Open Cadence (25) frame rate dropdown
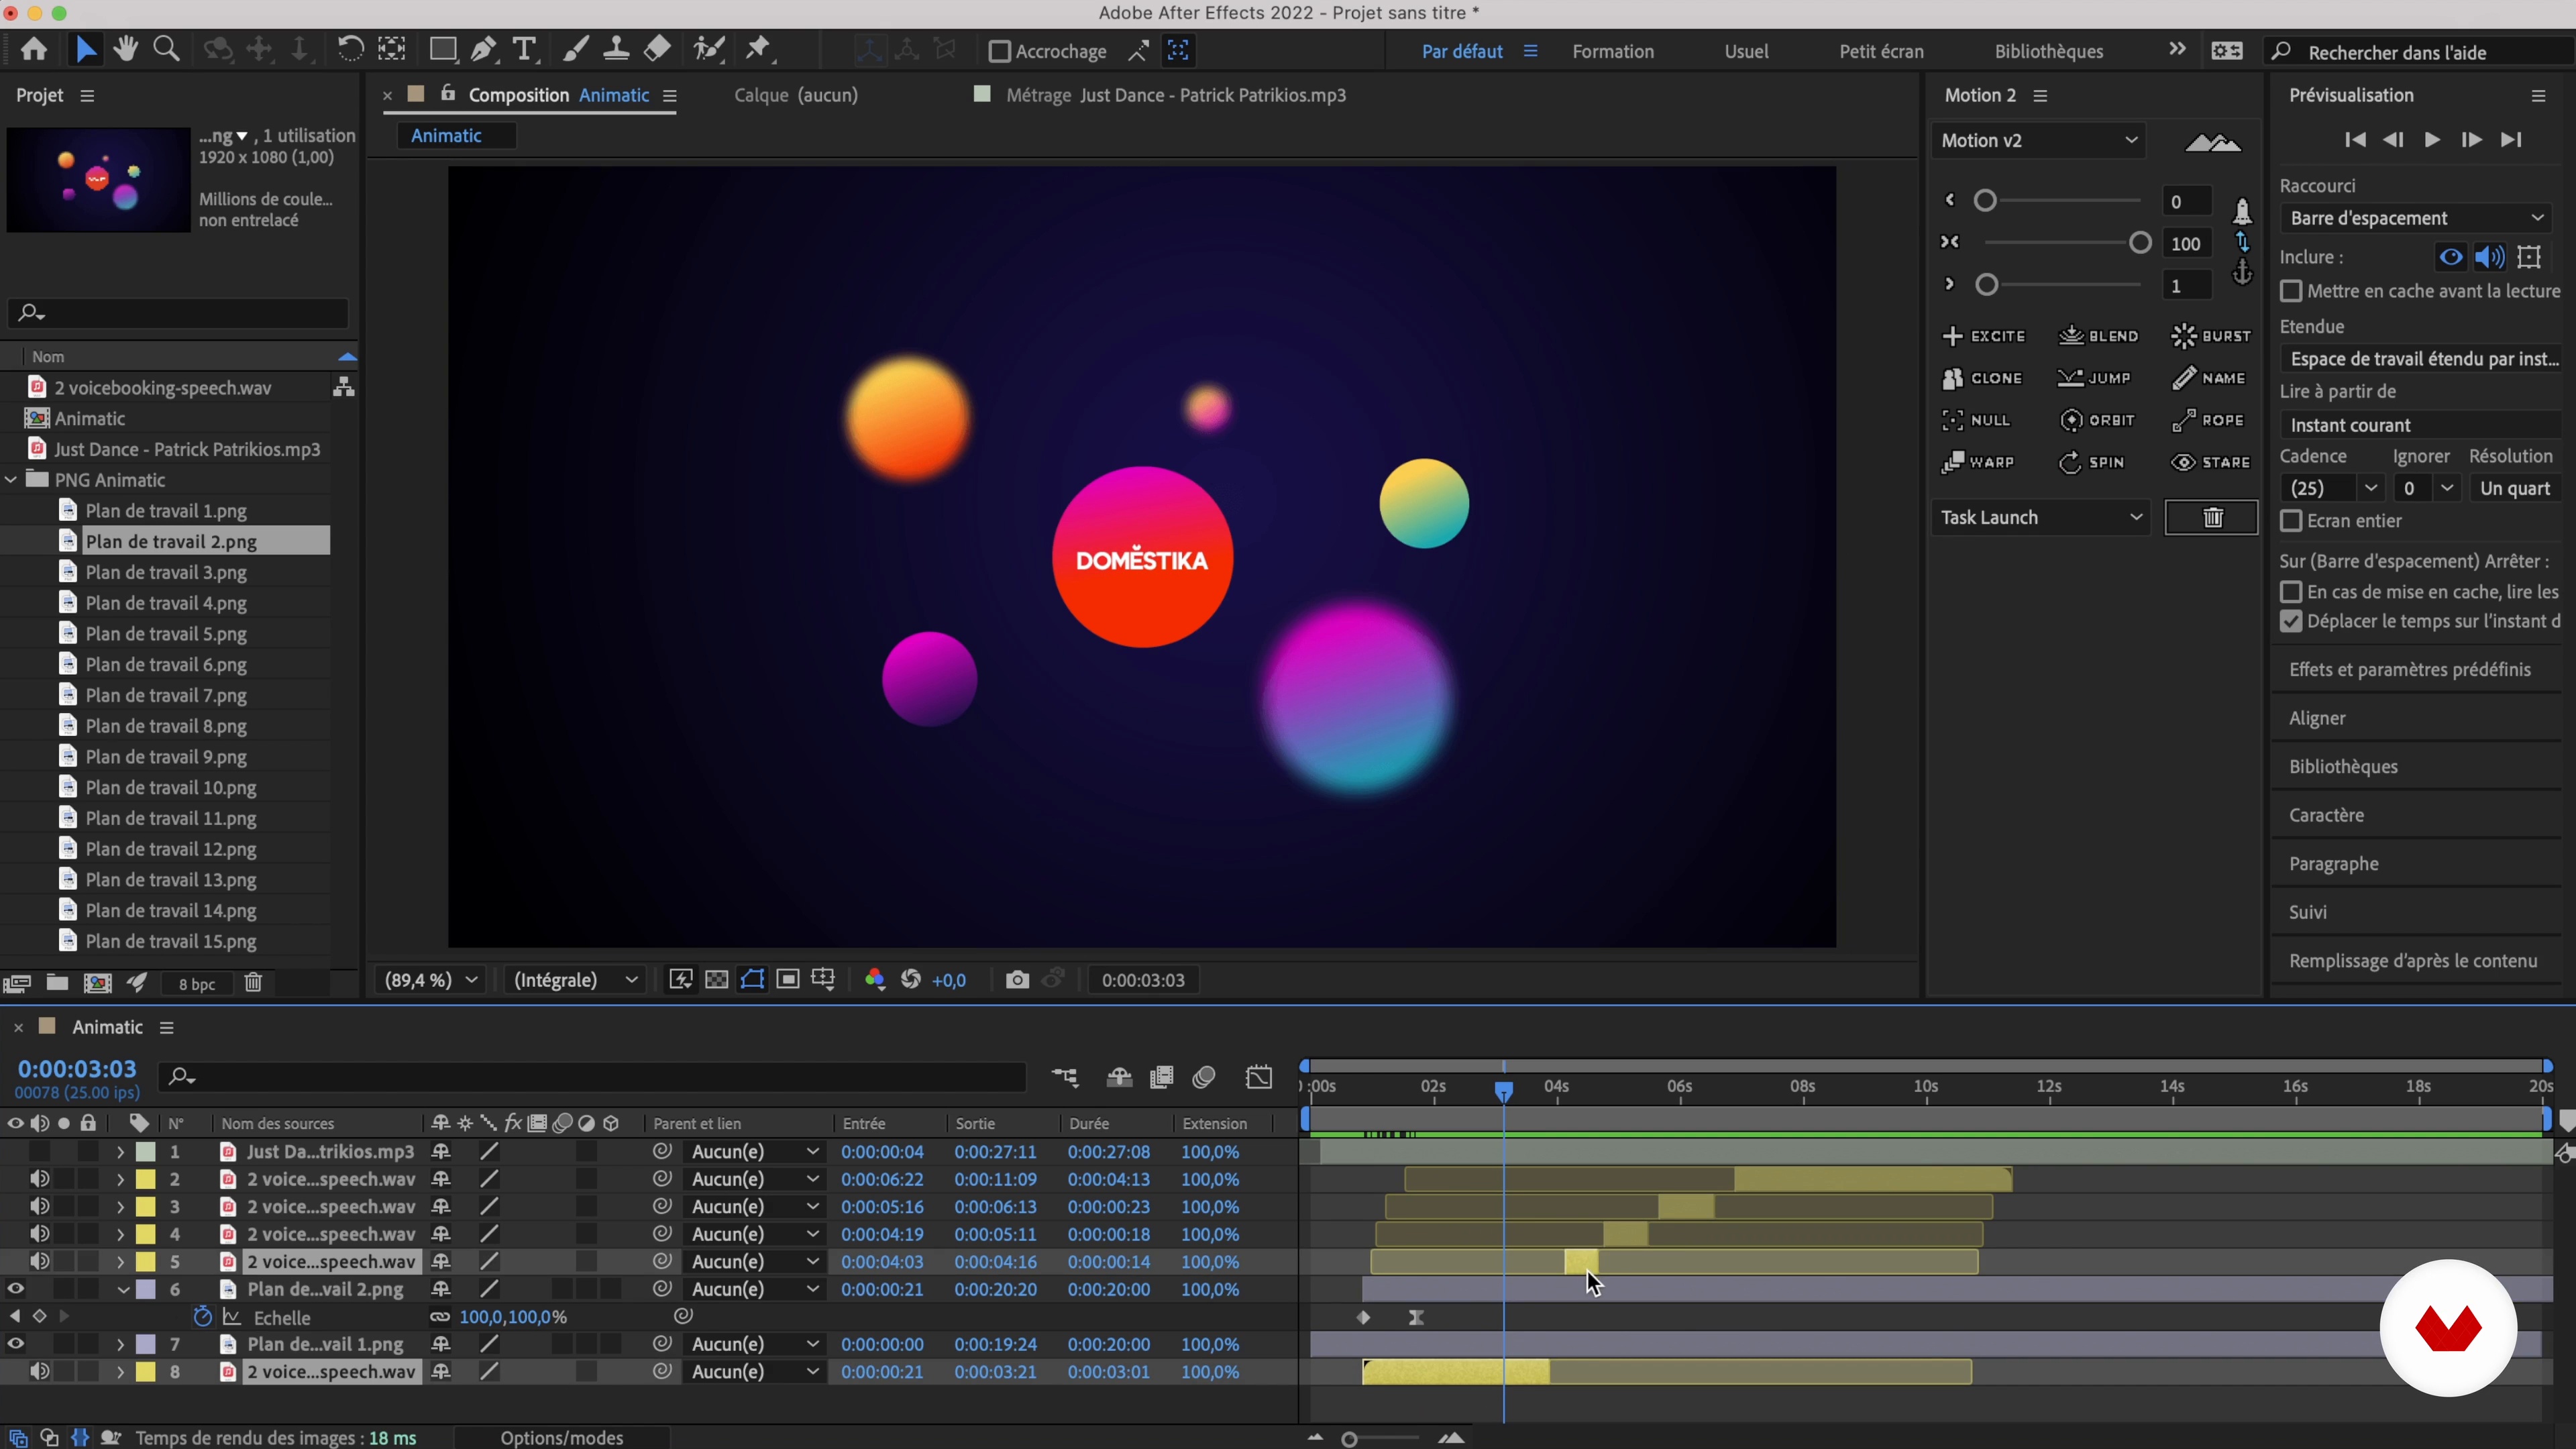This screenshot has height=1449, width=2576. click(x=2332, y=488)
